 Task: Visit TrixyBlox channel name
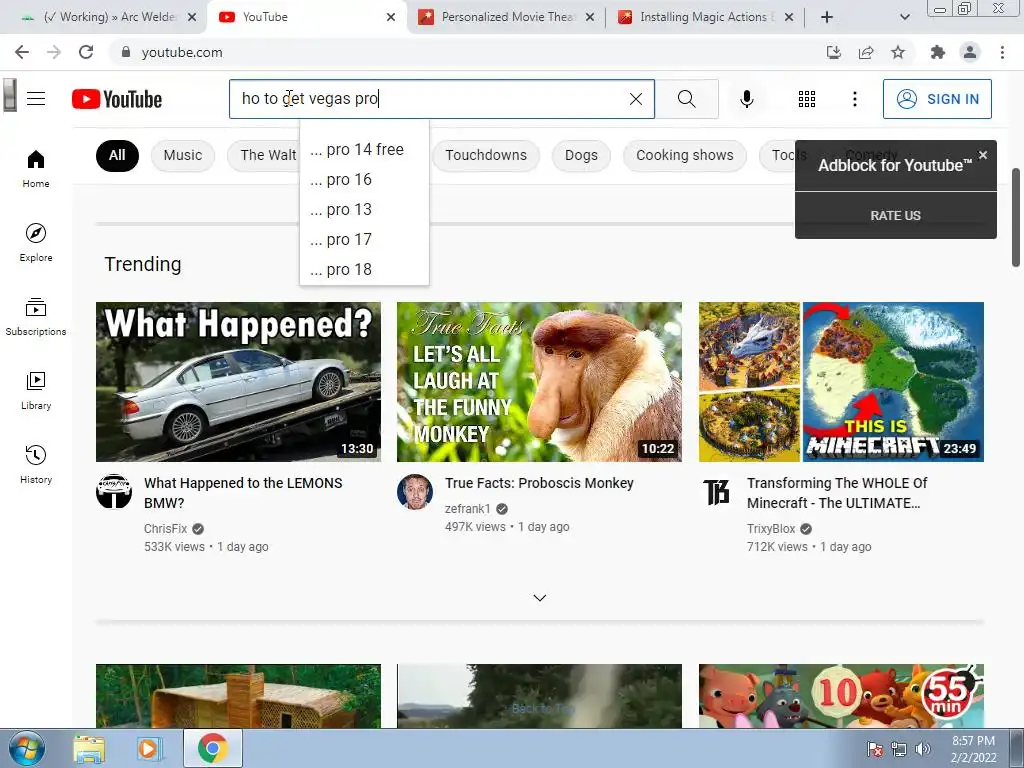[771, 529]
